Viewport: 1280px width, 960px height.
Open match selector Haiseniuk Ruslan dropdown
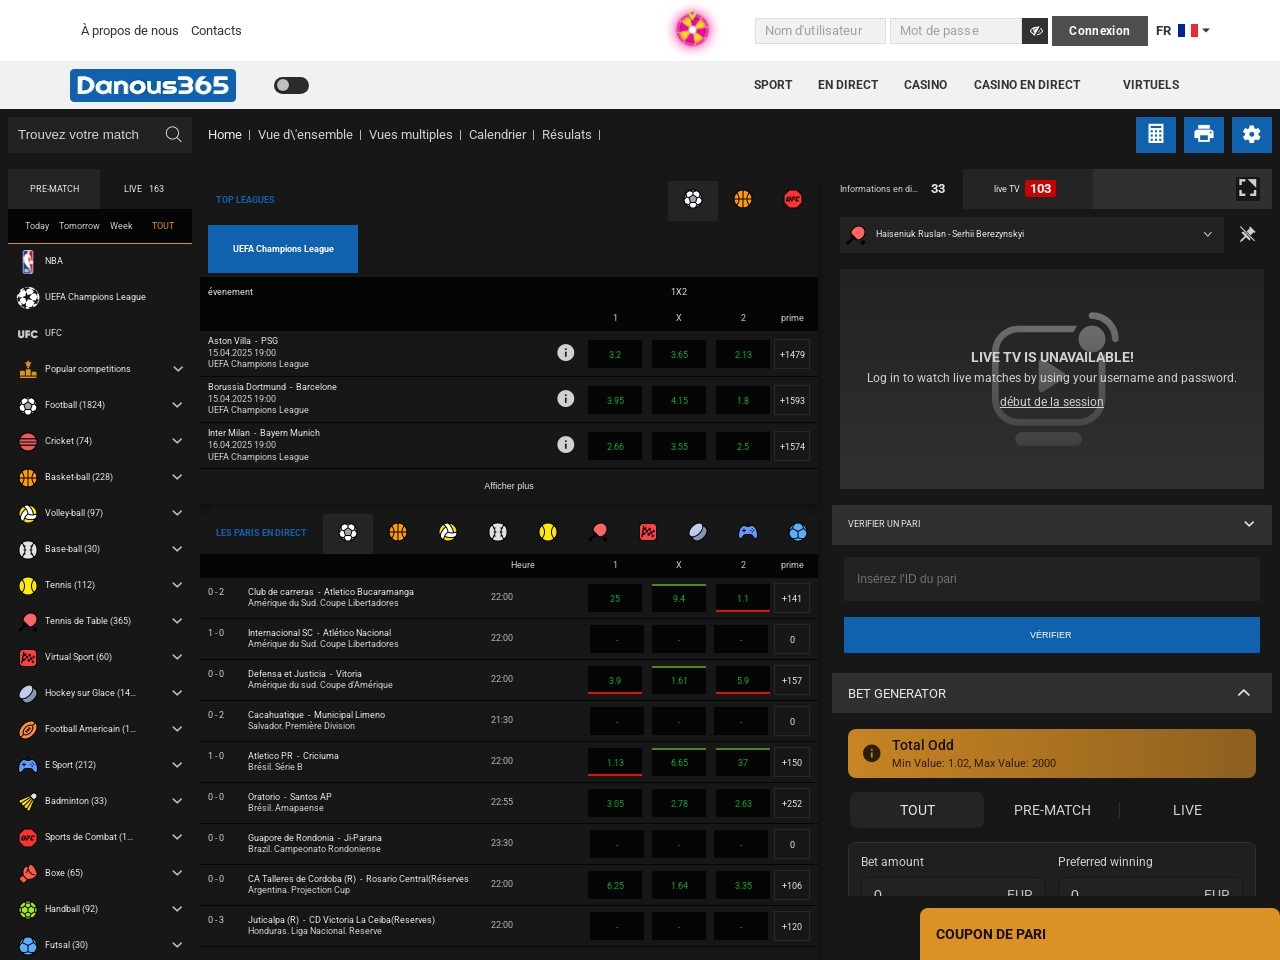click(x=1032, y=234)
